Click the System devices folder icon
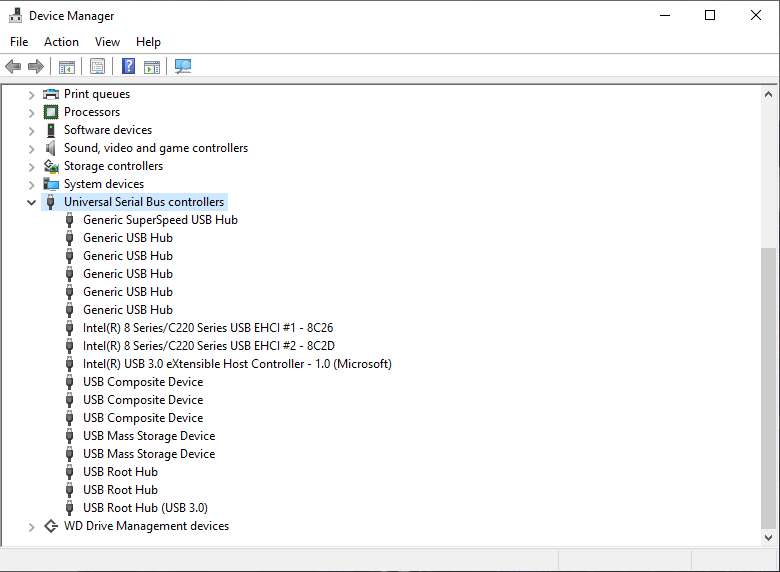Image resolution: width=780 pixels, height=572 pixels. tap(51, 184)
